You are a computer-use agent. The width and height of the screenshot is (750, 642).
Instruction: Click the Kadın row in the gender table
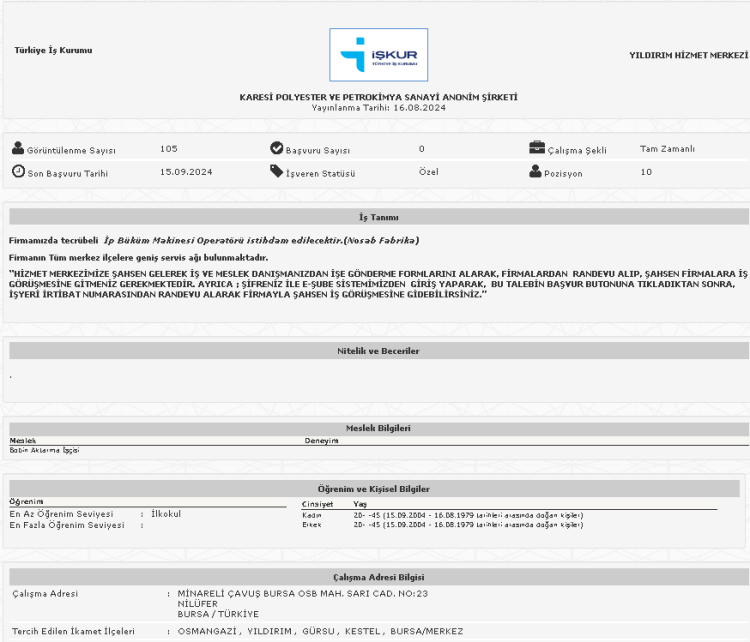click(x=312, y=515)
